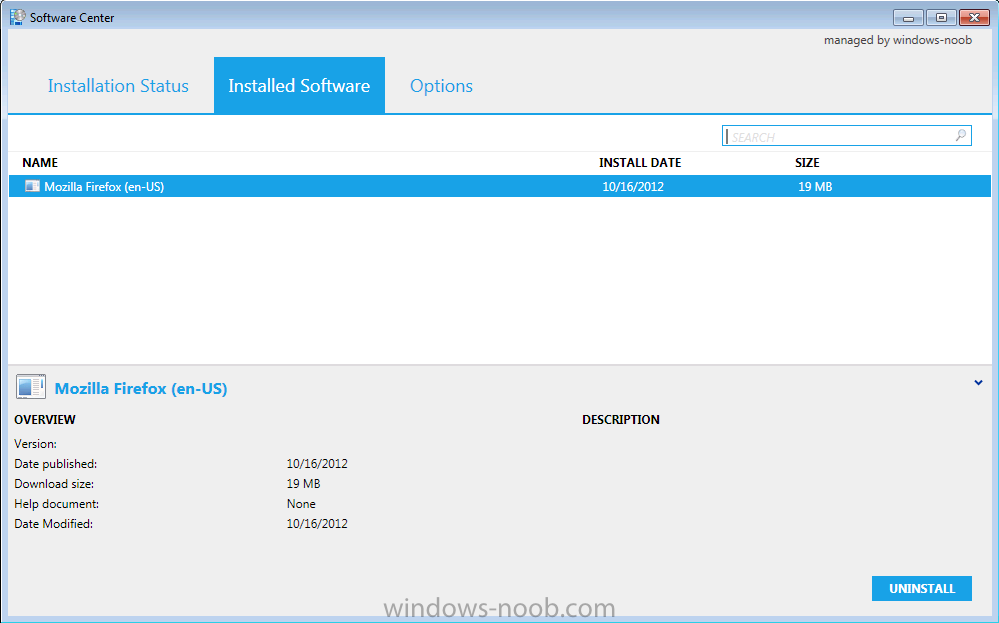Screen dimensions: 999x623
Task: Click the Firefox row application icon
Action: point(32,186)
